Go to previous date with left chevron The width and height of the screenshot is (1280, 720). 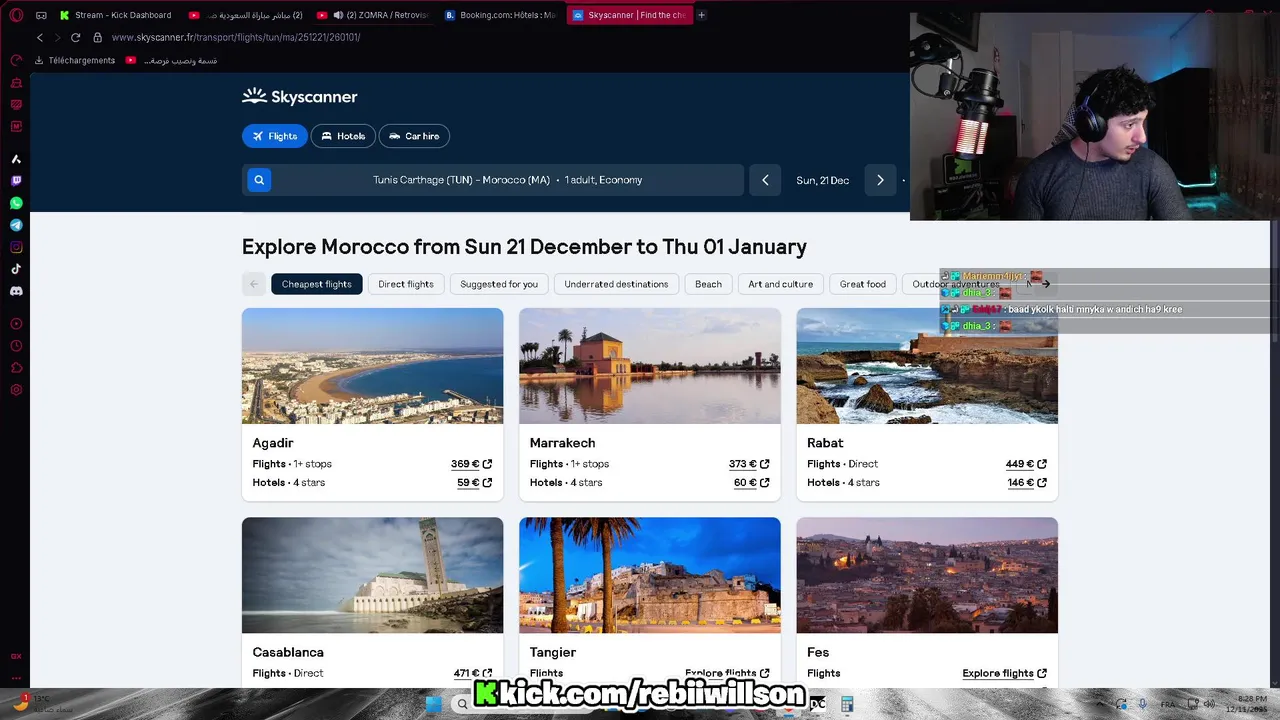(x=765, y=180)
